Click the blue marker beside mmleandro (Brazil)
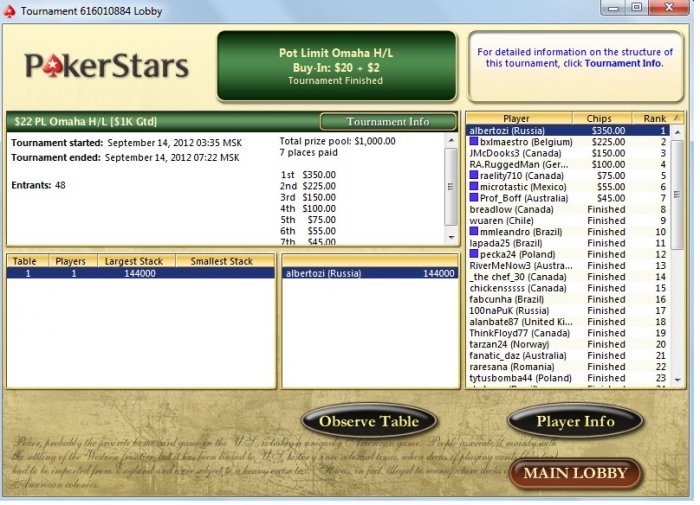Viewport: 700px width, 505px height. point(474,231)
